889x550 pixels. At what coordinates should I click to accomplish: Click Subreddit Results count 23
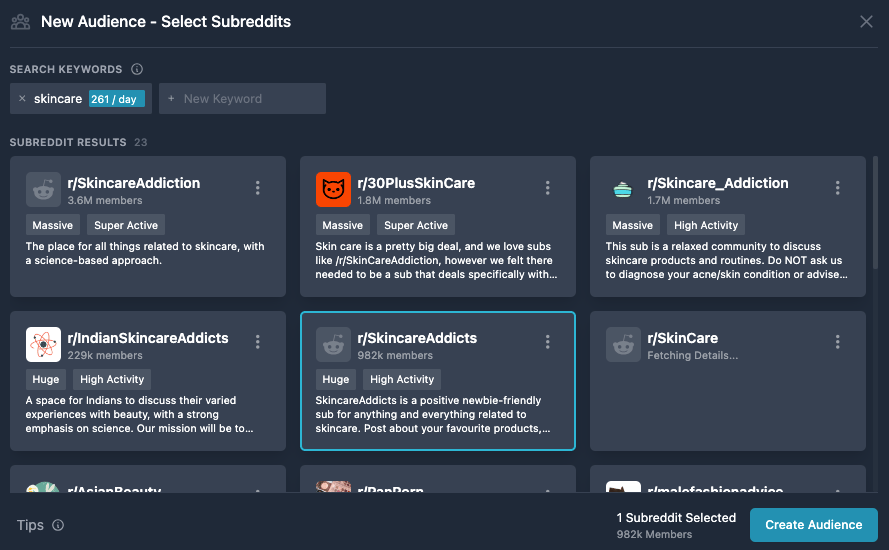click(x=141, y=142)
